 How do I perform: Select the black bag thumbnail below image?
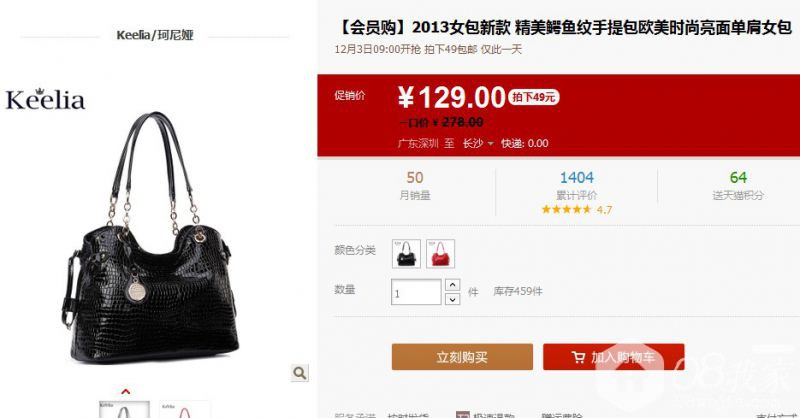tap(124, 410)
